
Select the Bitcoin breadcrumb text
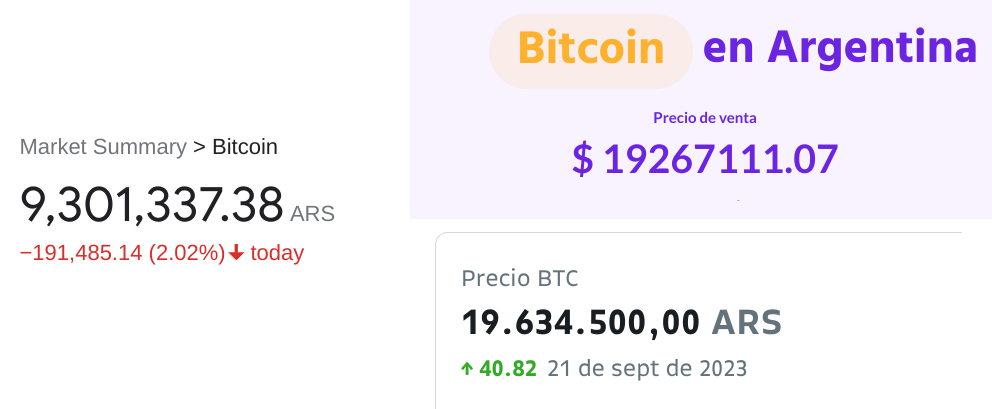(245, 147)
